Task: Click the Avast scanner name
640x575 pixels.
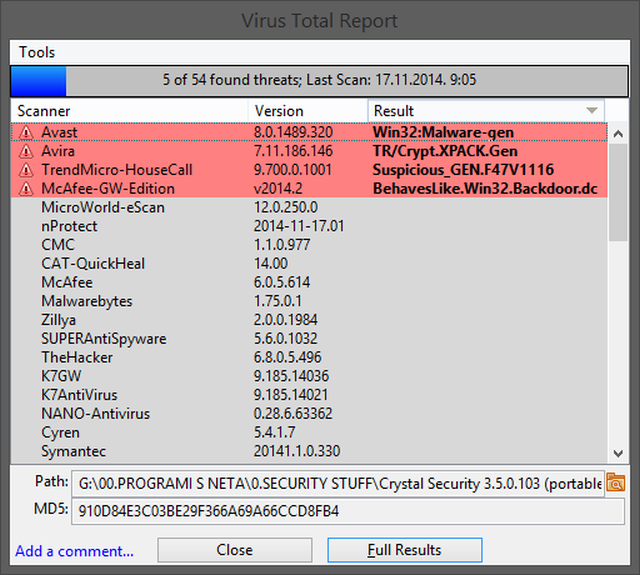Action: (x=59, y=133)
